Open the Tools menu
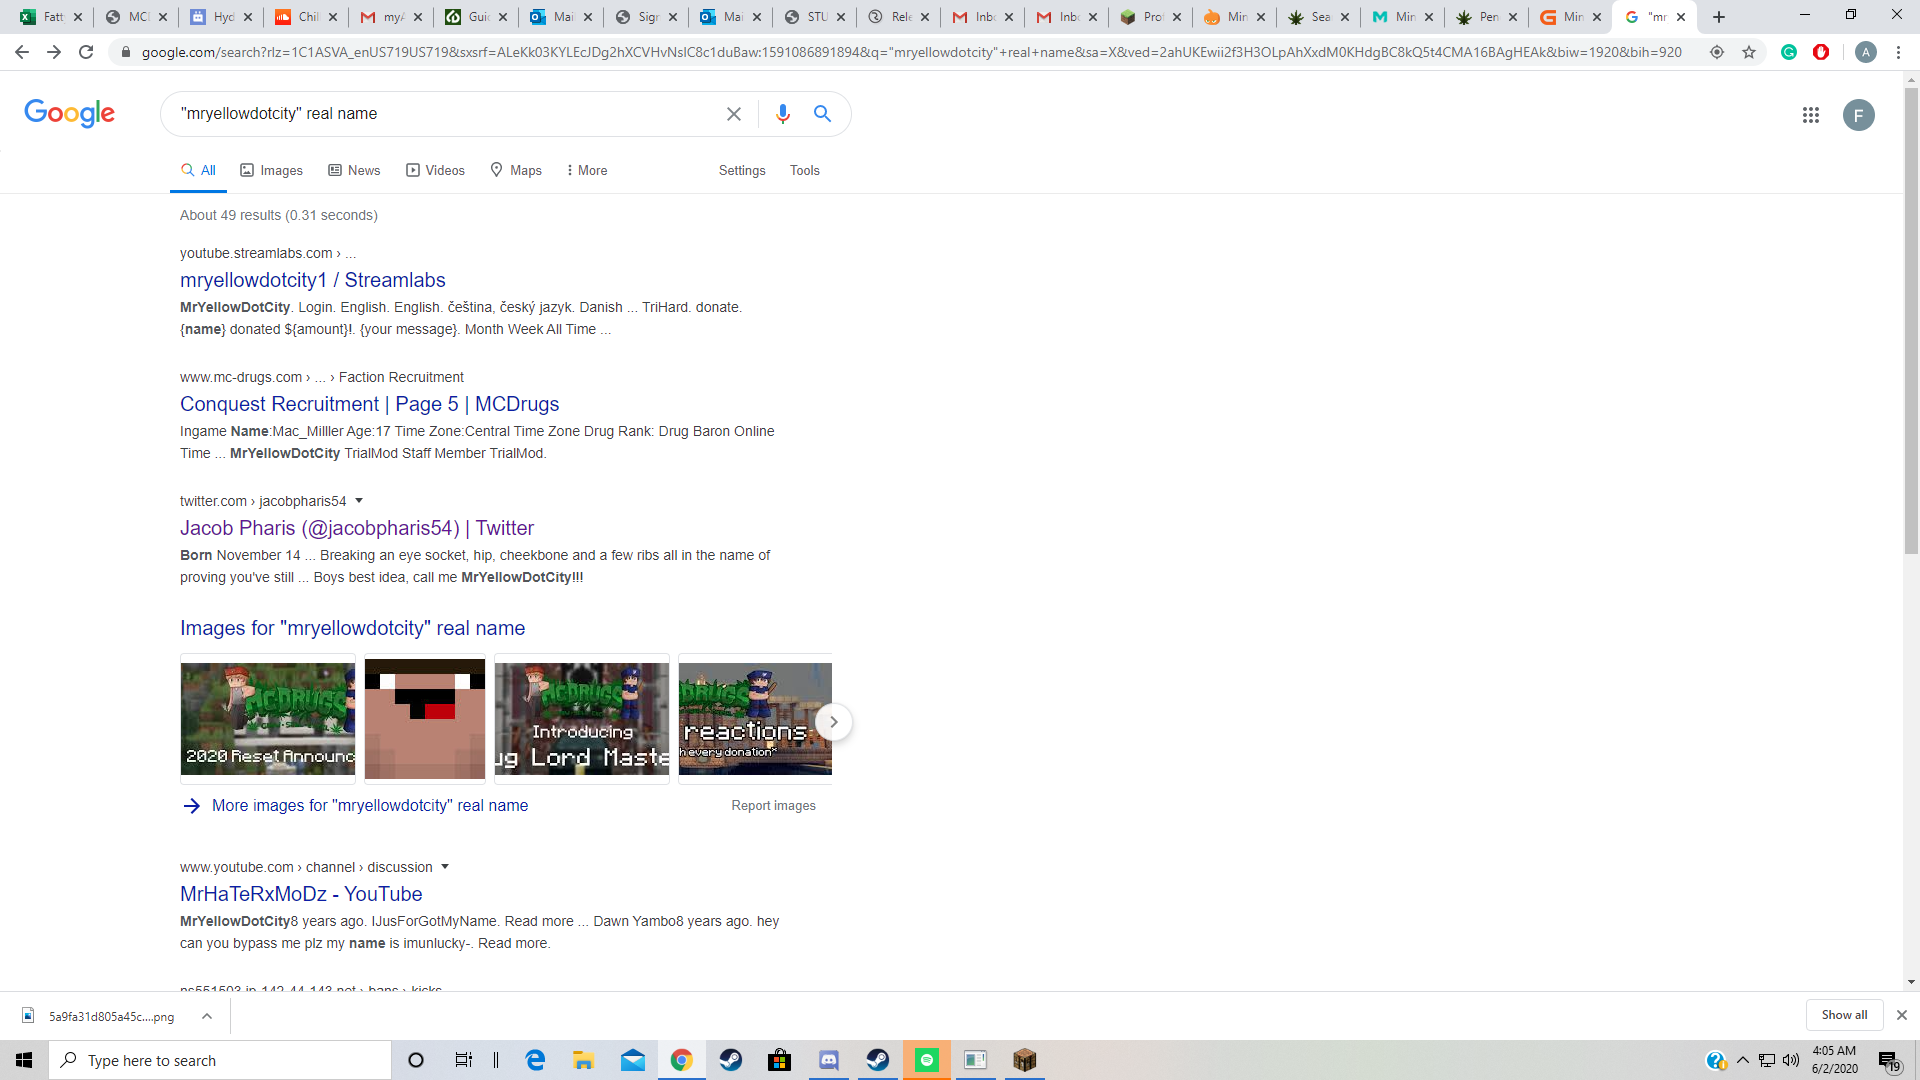The width and height of the screenshot is (1920, 1080). pyautogui.click(x=805, y=171)
